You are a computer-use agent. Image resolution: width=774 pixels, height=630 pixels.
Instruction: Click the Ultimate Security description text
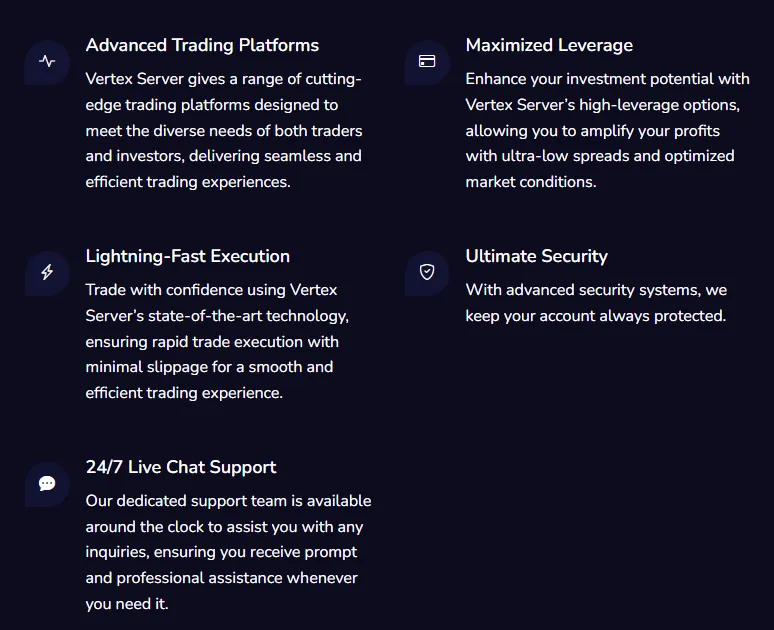(x=596, y=303)
